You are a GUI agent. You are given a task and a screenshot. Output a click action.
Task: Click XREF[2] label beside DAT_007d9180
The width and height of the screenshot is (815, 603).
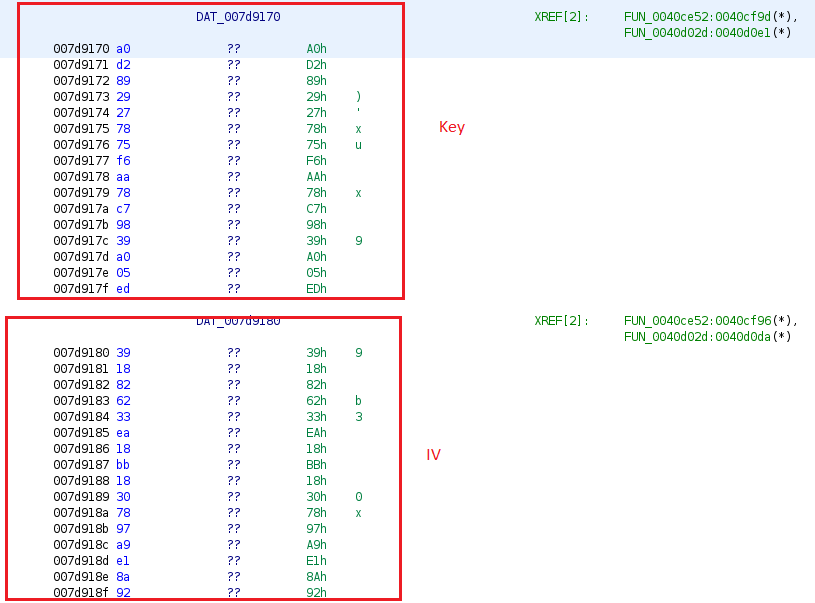561,321
